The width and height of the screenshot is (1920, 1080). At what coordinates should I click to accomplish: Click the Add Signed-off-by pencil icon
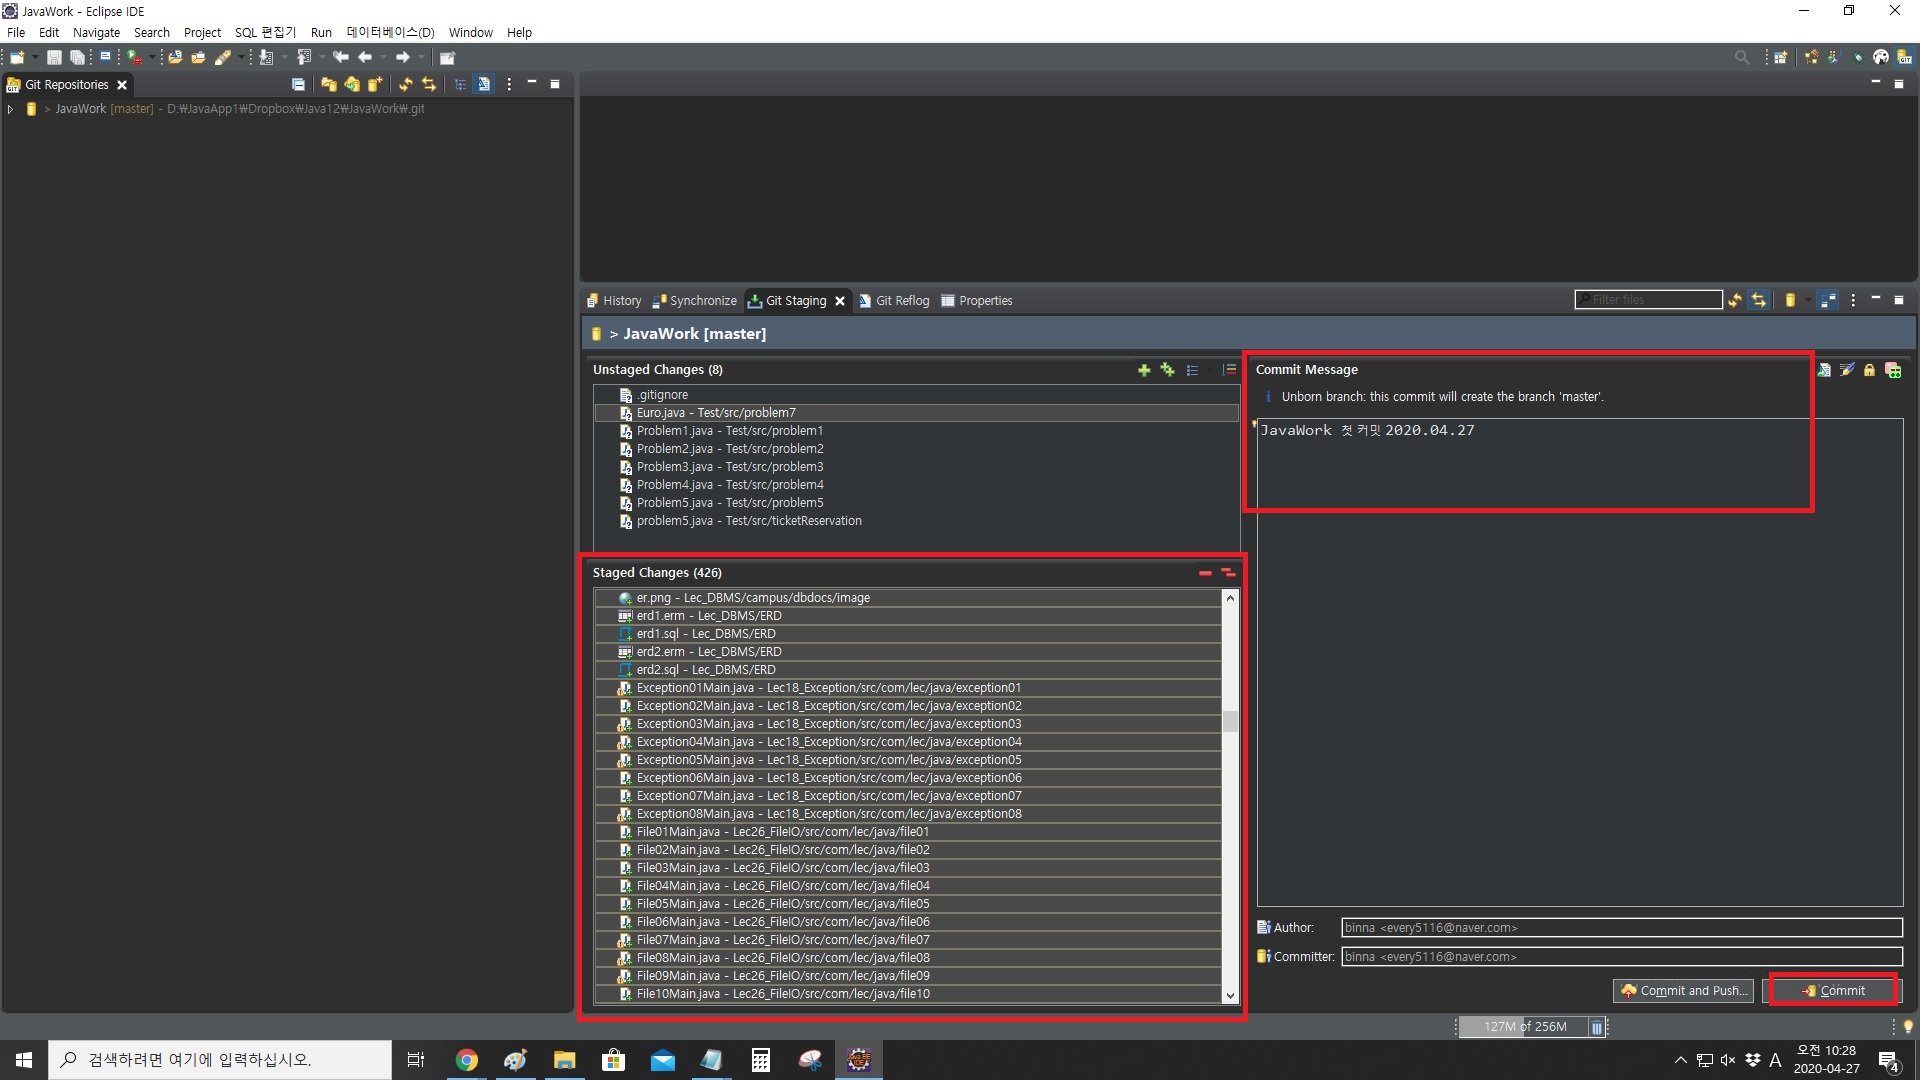[1846, 370]
